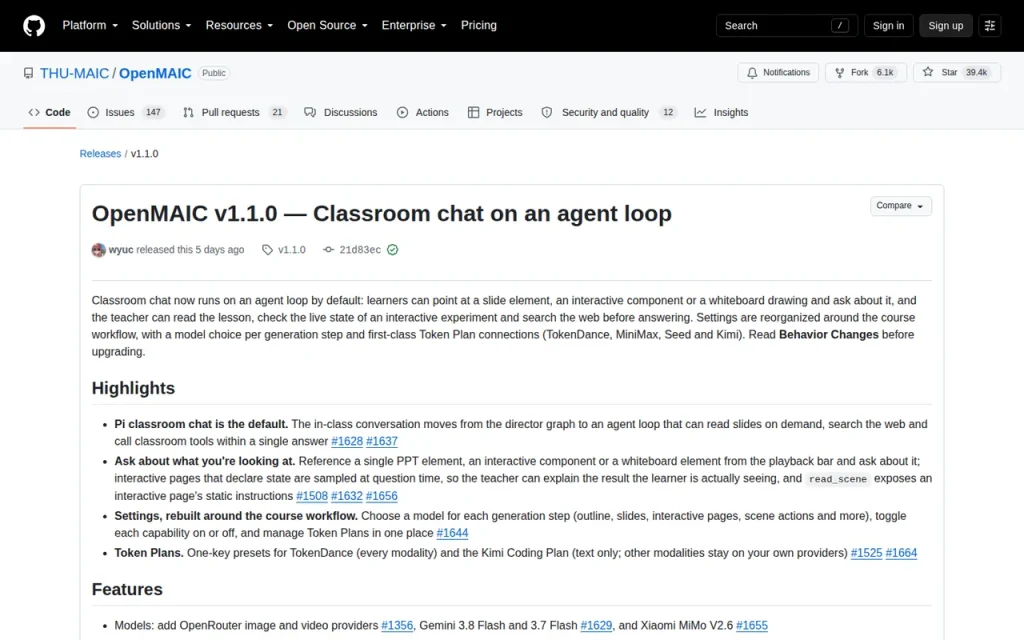Open pull request #1629
The image size is (1024, 640).
tap(596, 626)
